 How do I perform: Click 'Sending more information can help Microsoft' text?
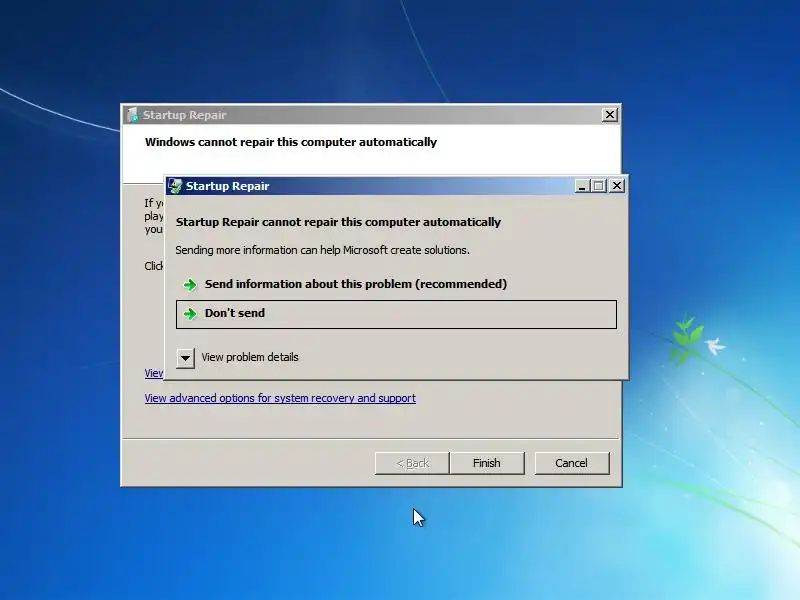(x=322, y=250)
